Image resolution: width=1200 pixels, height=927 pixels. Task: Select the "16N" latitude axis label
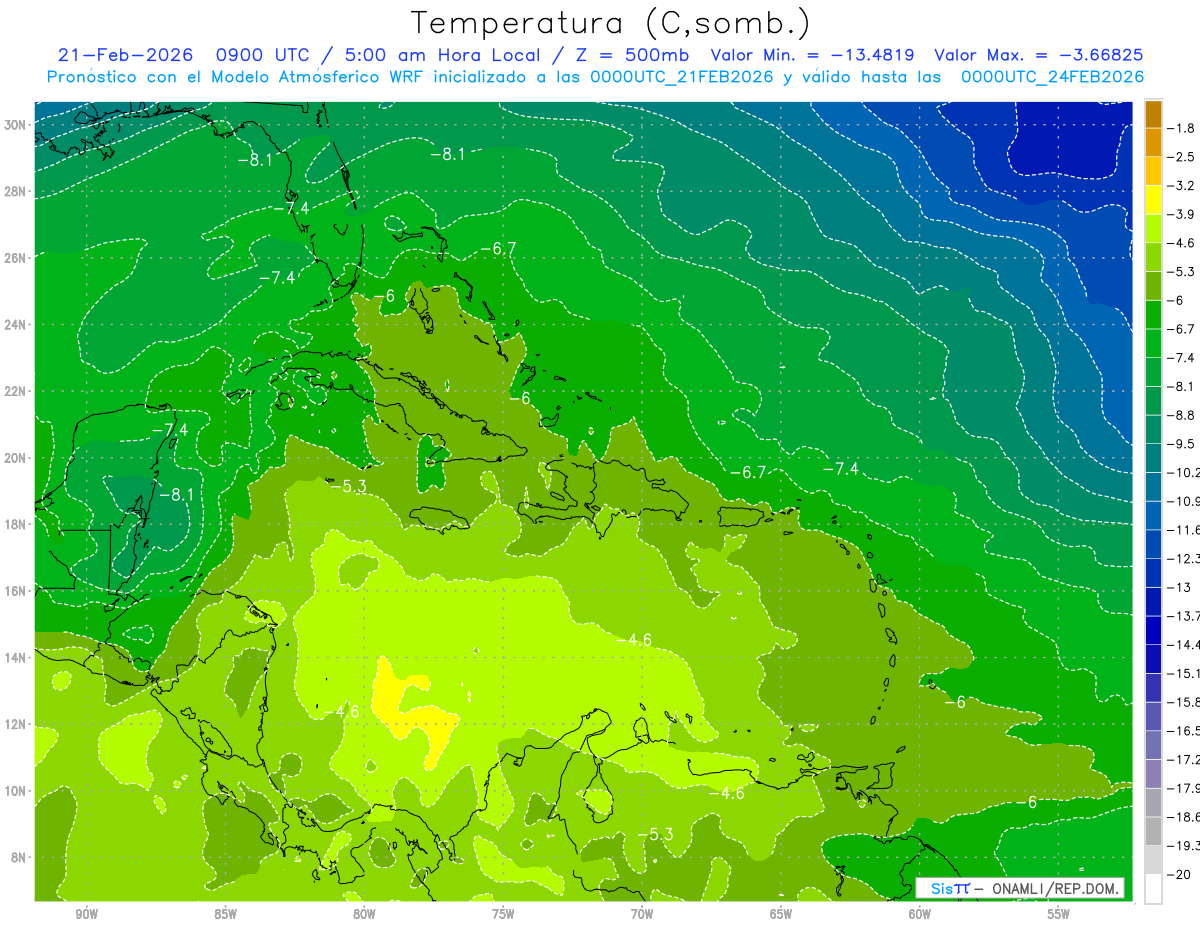(16, 591)
